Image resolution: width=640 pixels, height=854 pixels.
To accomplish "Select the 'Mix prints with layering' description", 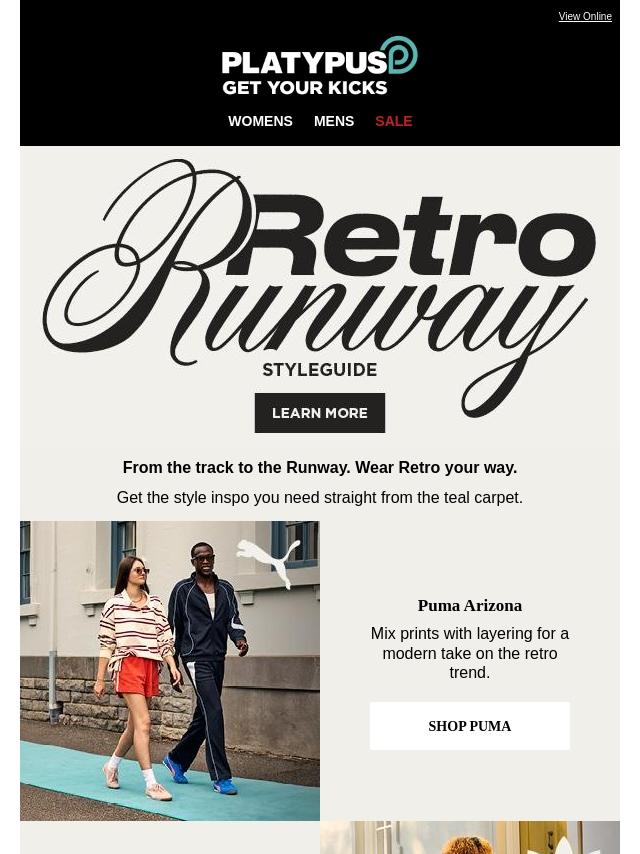I will click(x=470, y=653).
